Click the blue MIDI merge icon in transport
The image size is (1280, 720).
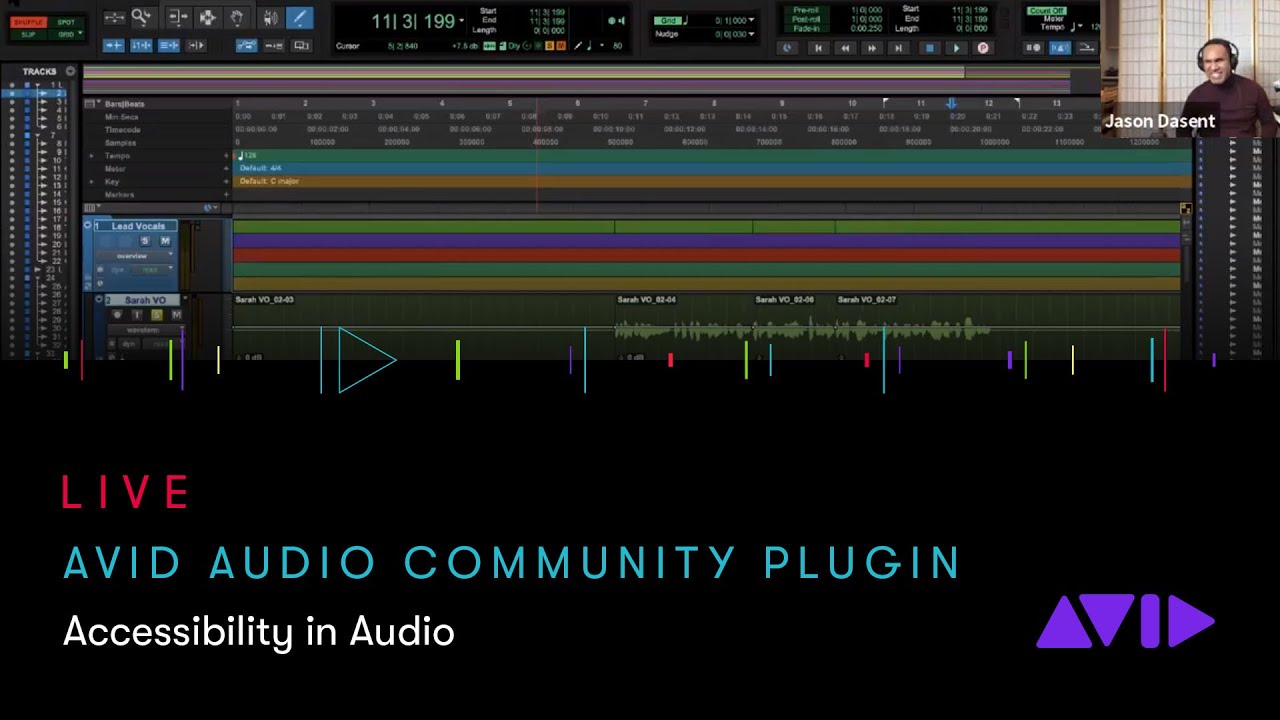[x=1060, y=48]
